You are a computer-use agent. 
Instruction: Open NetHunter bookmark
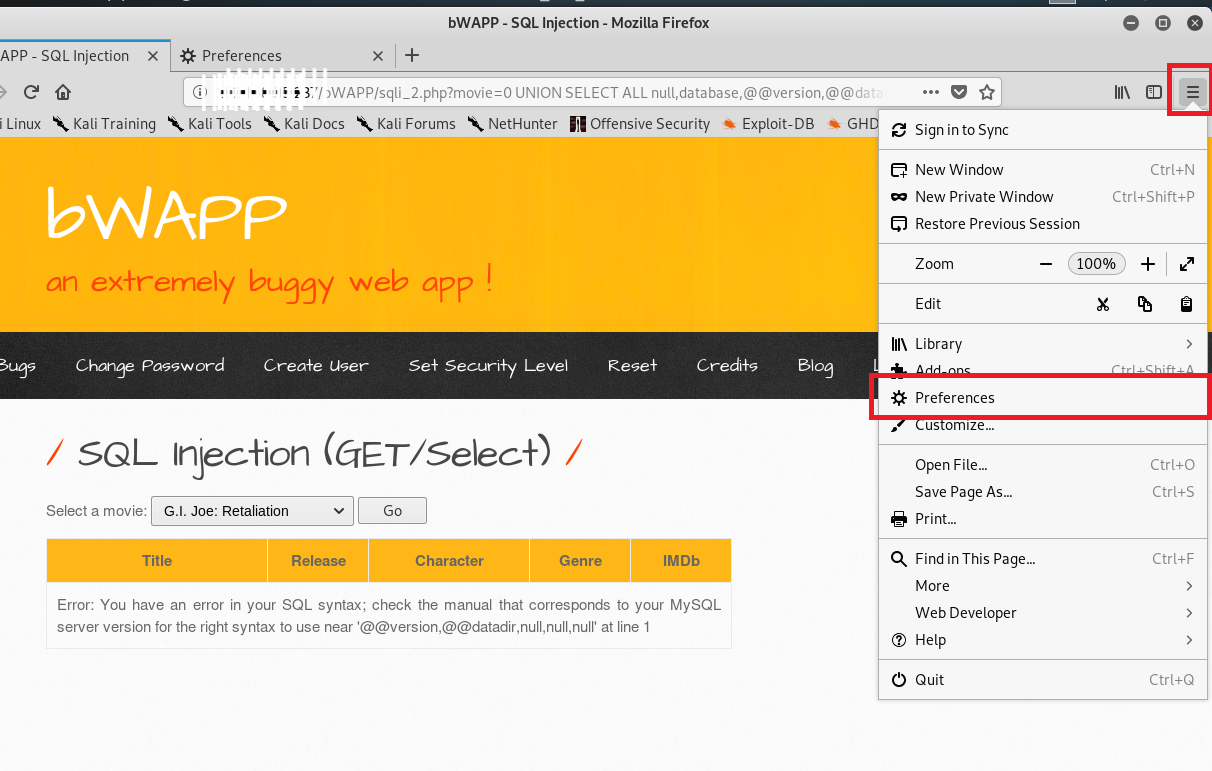click(512, 124)
